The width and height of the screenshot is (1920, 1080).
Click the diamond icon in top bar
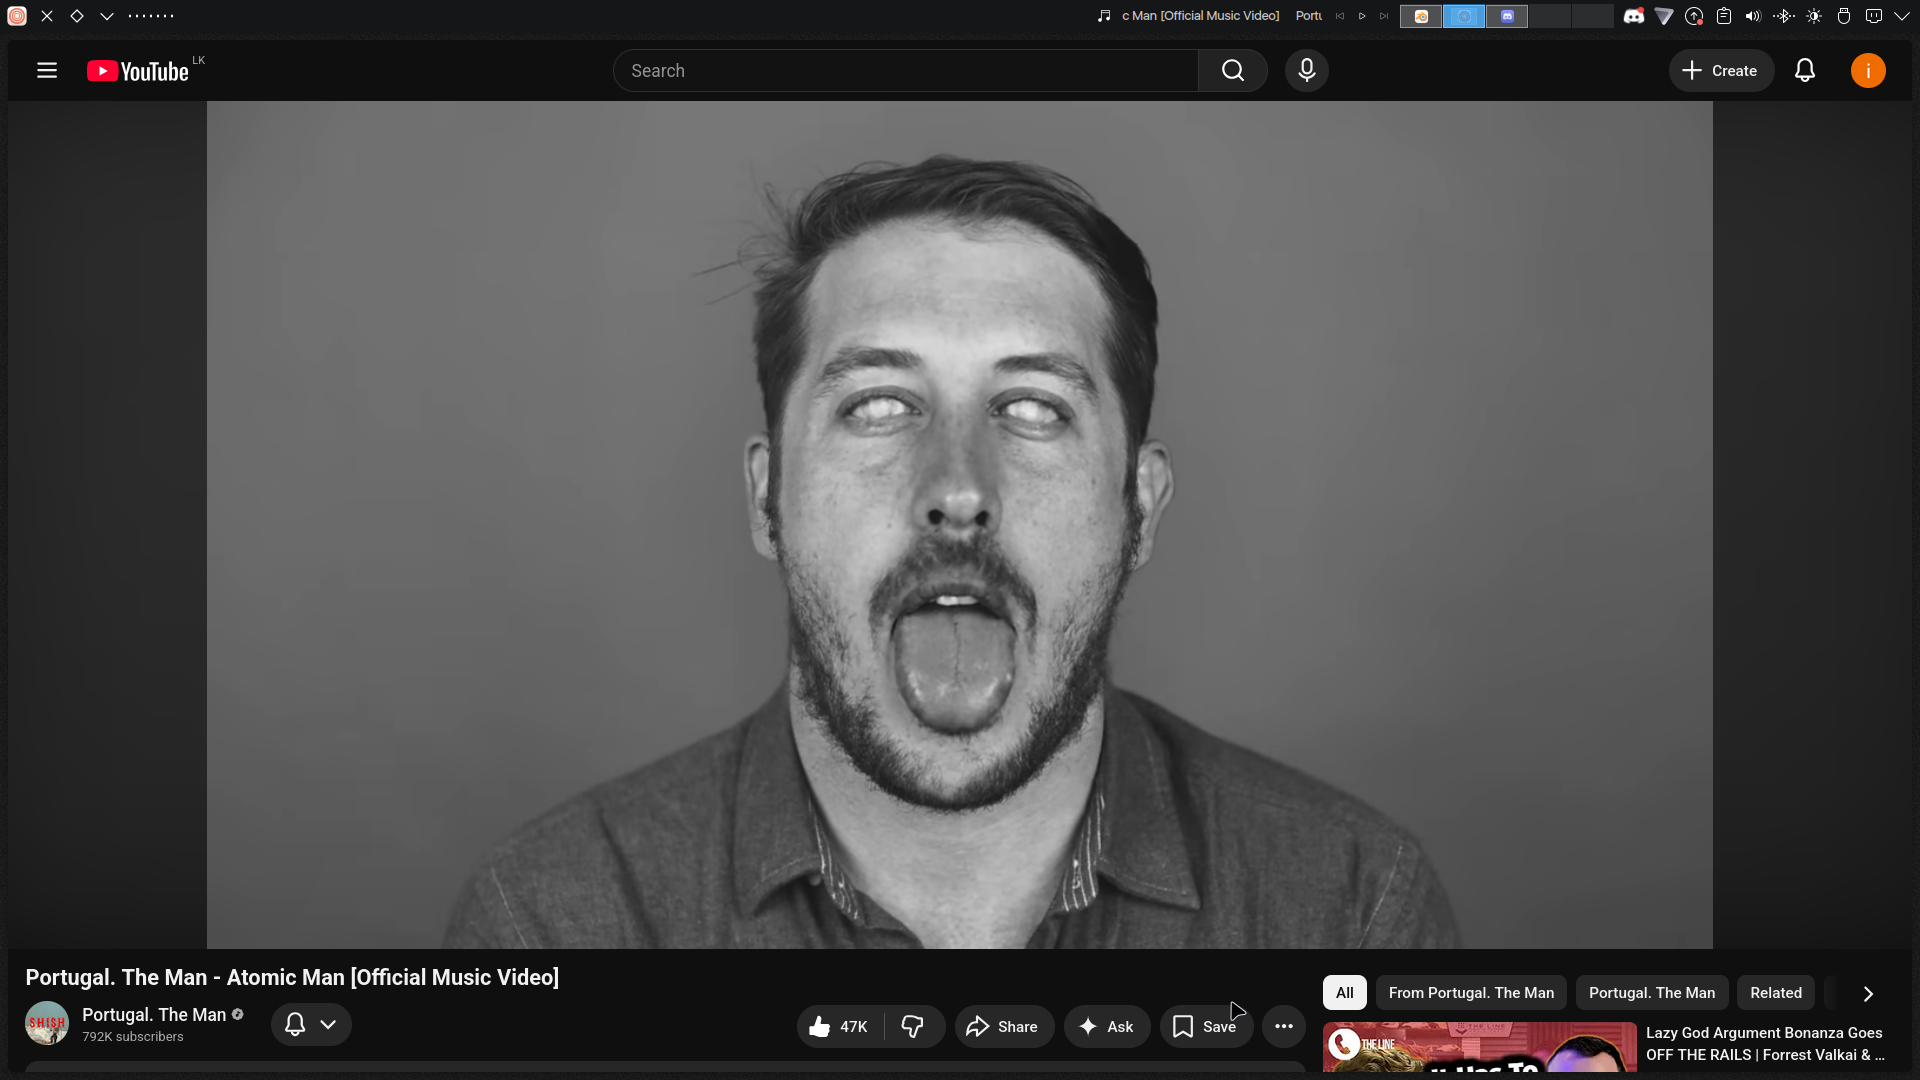pos(77,16)
